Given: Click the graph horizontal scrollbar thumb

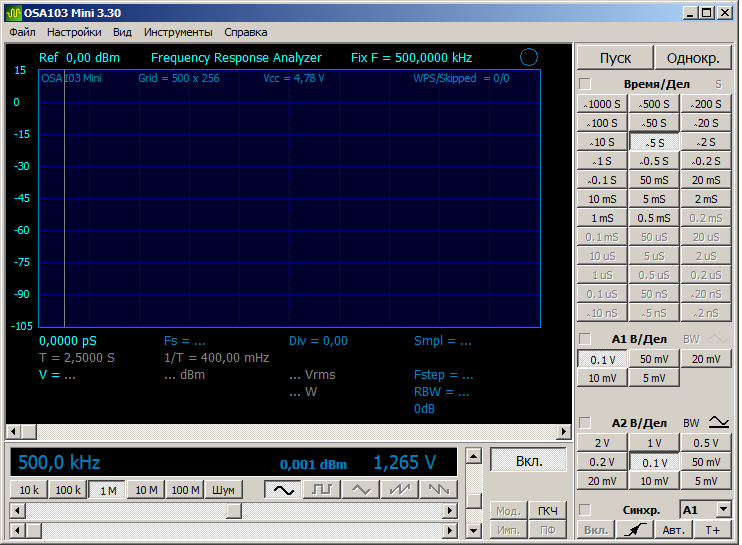Looking at the screenshot, I should (x=29, y=431).
